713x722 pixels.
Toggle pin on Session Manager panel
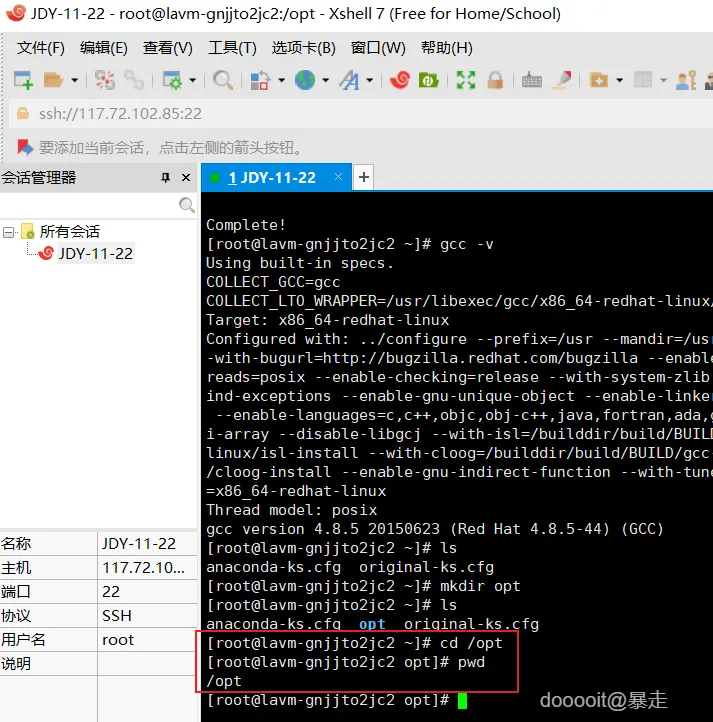coord(165,178)
